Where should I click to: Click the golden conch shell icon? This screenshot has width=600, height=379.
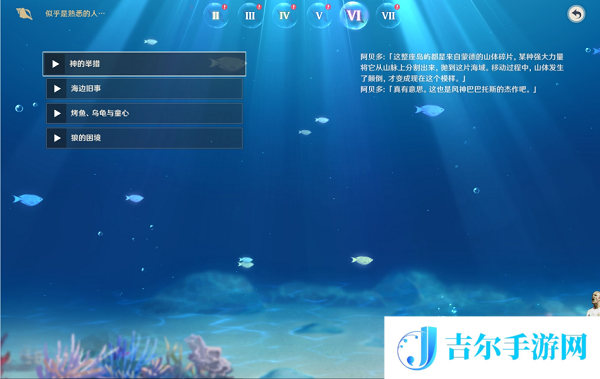pos(24,14)
